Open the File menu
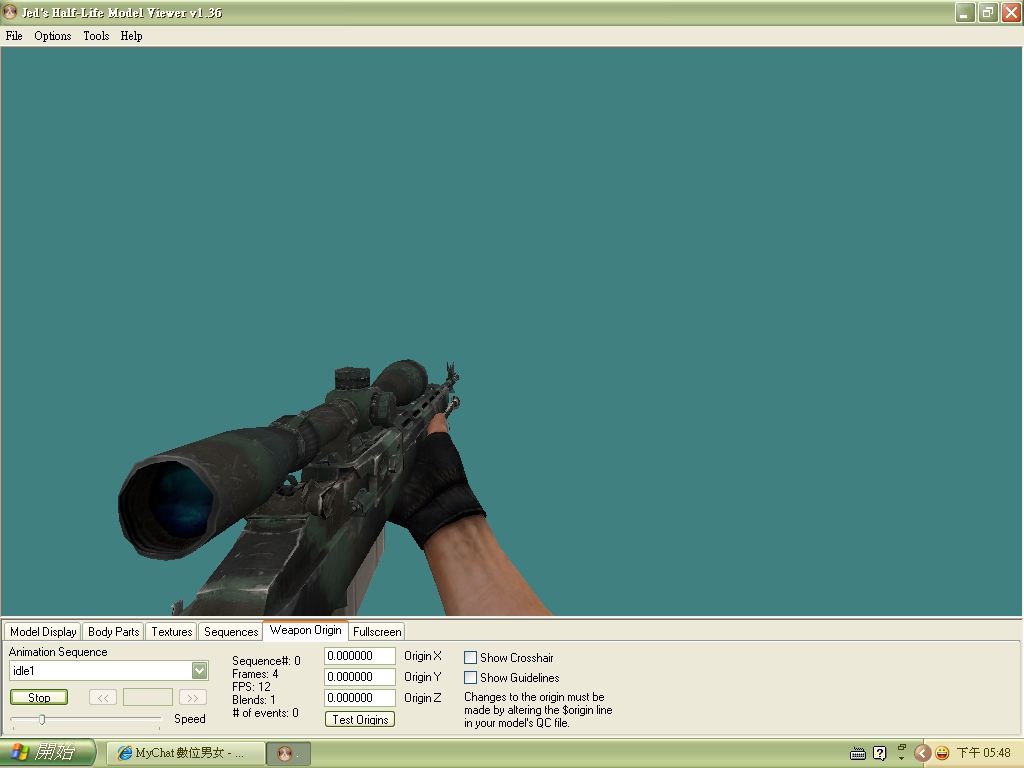This screenshot has height=768, width=1024. click(x=14, y=36)
